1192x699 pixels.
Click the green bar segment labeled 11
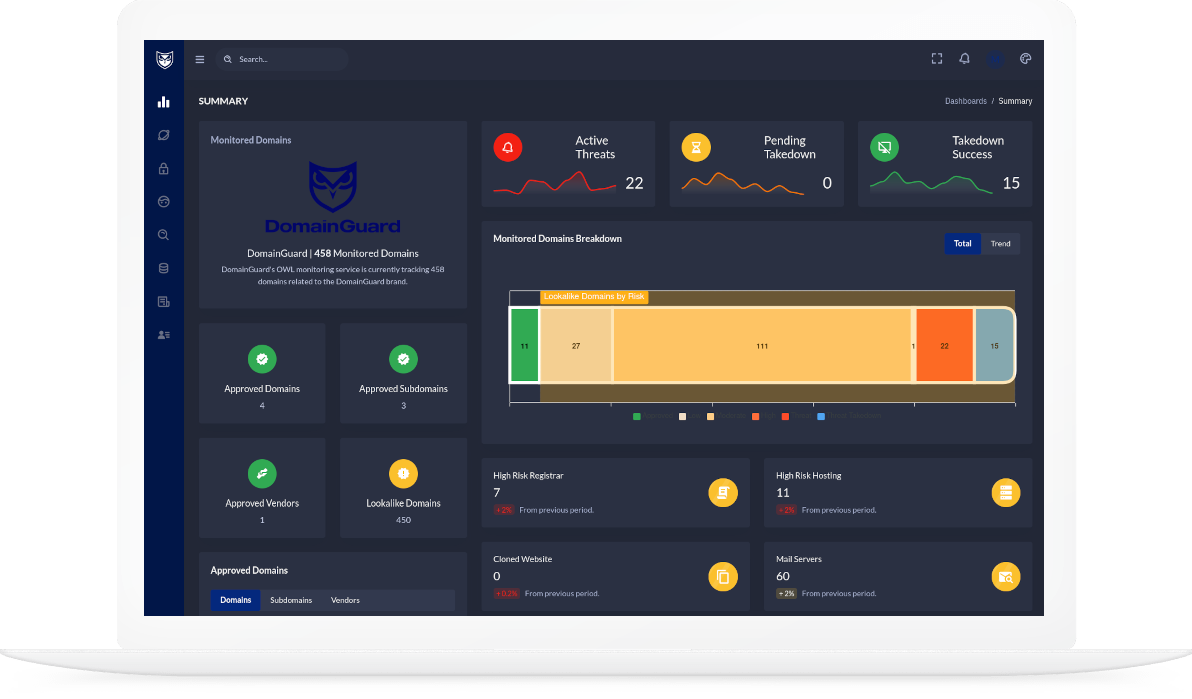[525, 345]
